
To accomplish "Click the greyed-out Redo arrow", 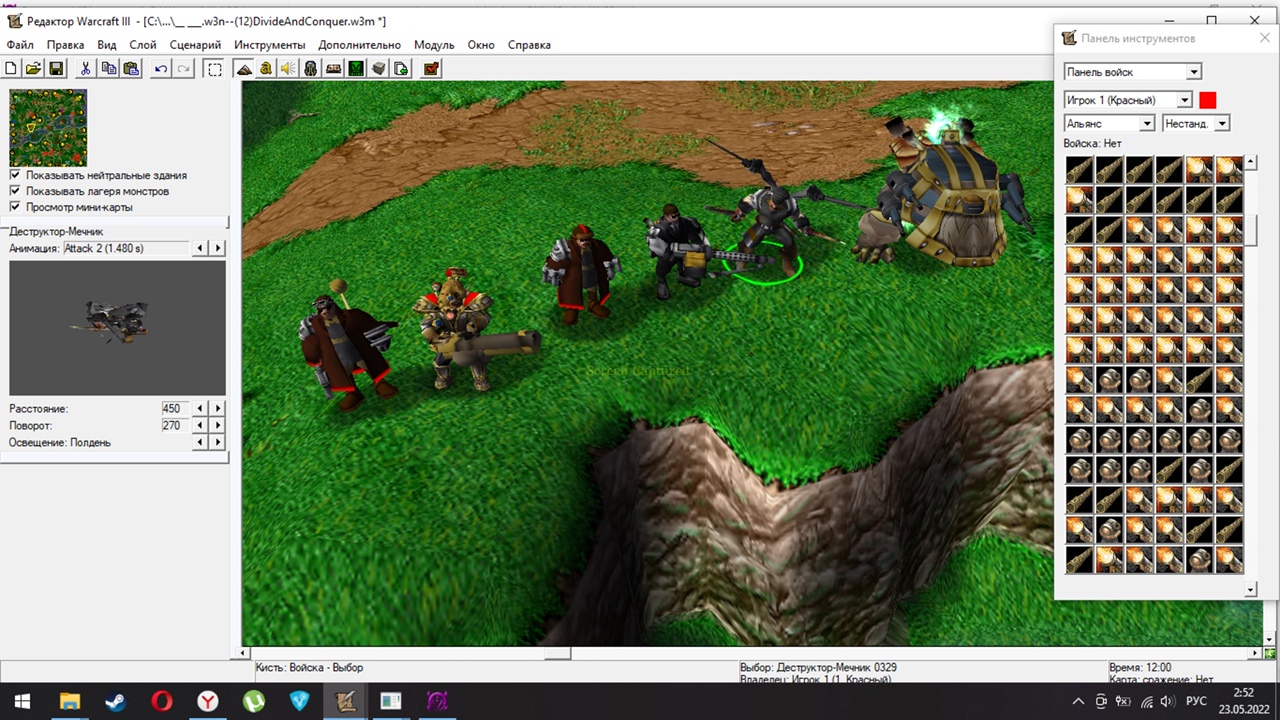I will (x=183, y=68).
